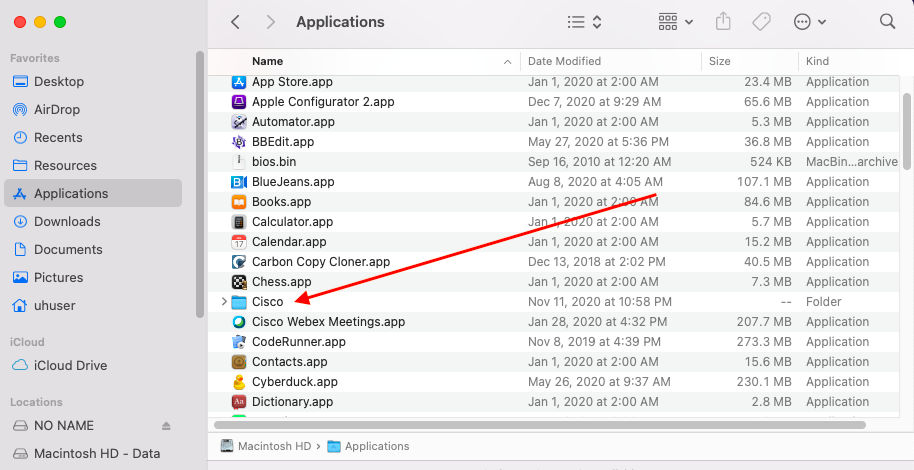
Task: Select iCloud Drive in the sidebar
Action: [71, 365]
